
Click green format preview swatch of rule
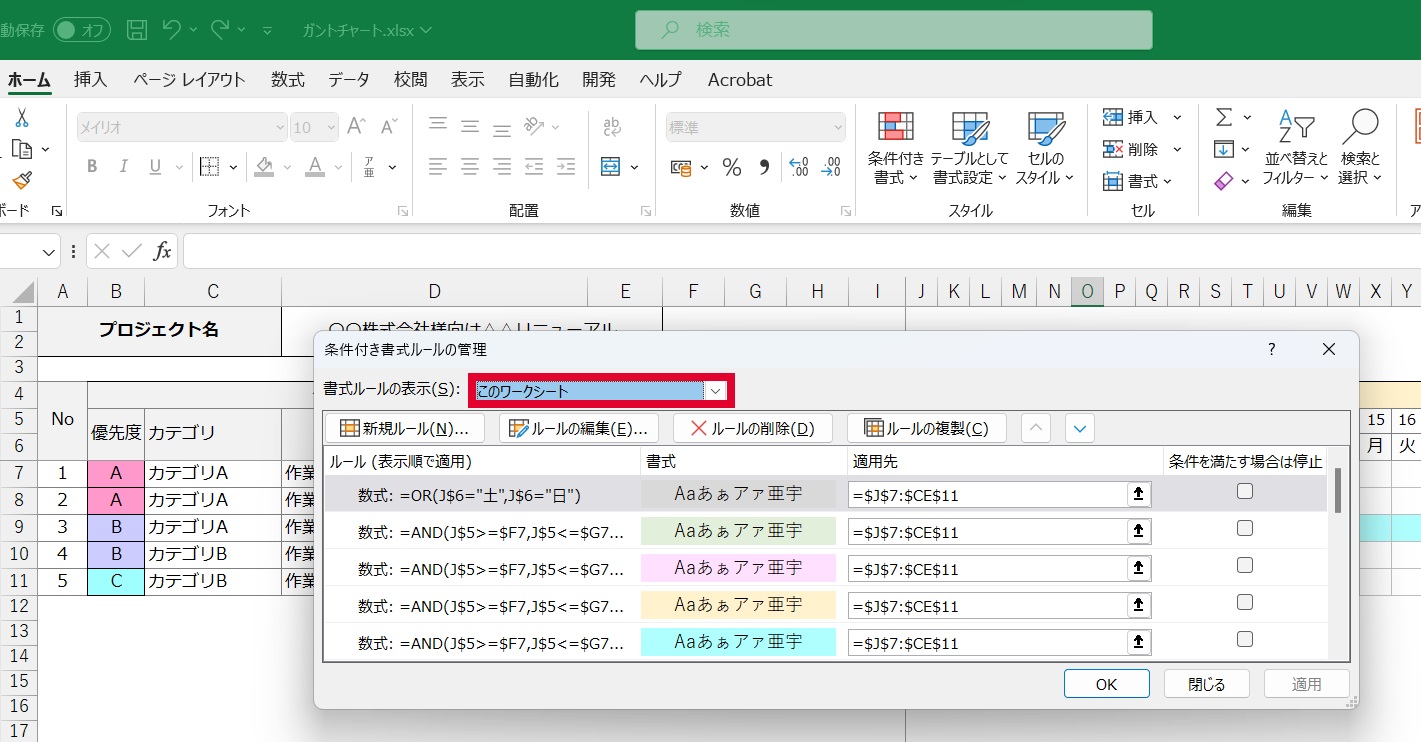738,530
